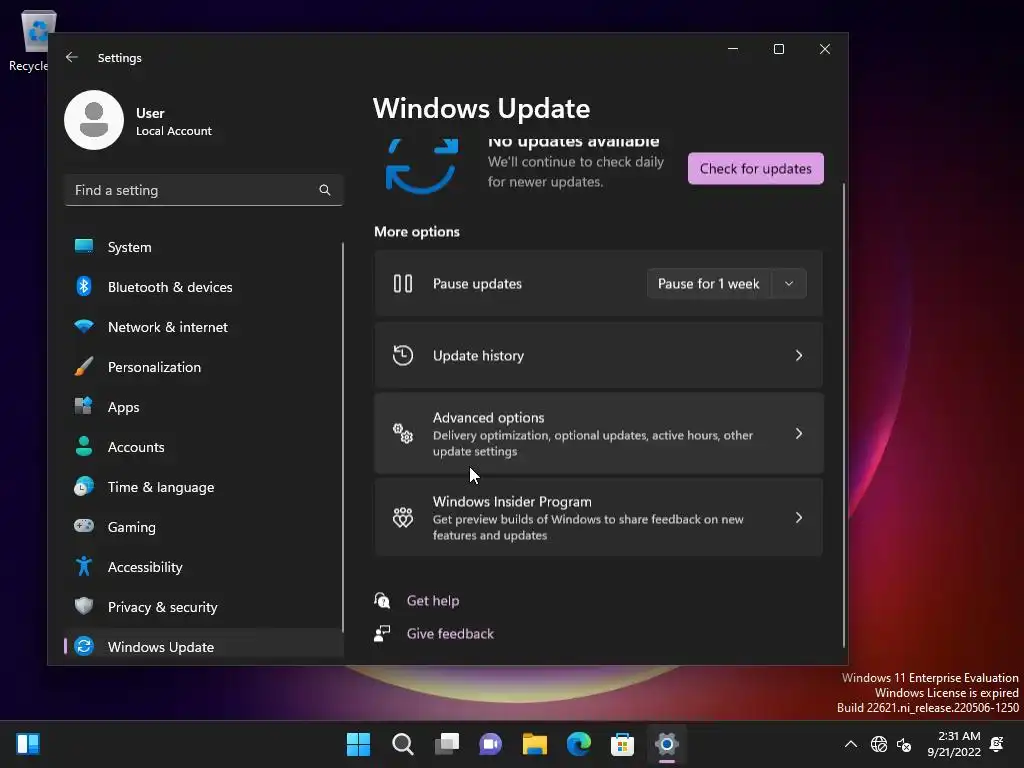Click the Time & language clock icon
This screenshot has height=768, width=1024.
84,487
